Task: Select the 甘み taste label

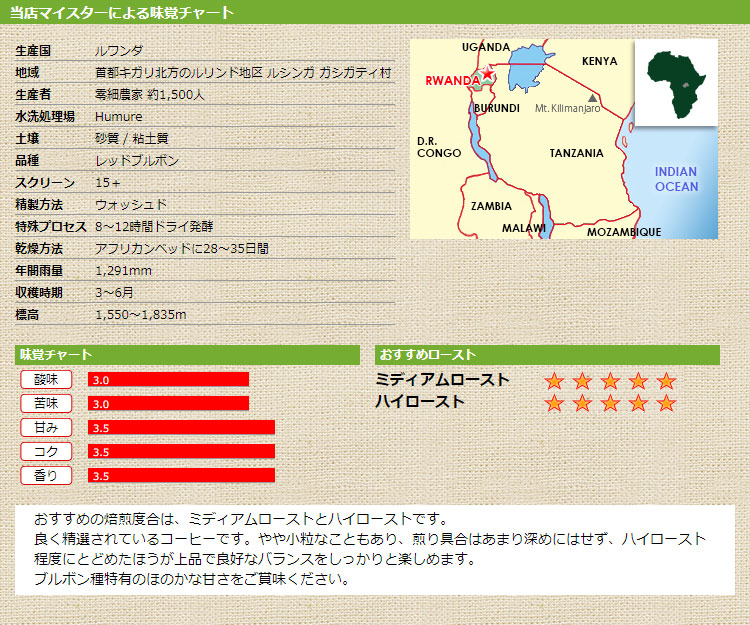Action: click(x=46, y=427)
